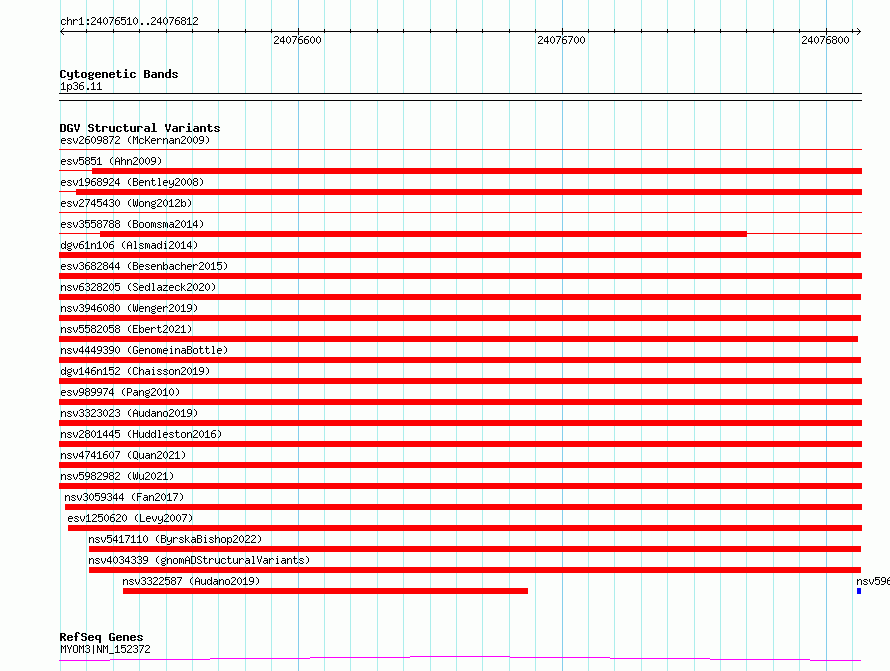Click the magenta MYOM3 gene line

click(460, 659)
